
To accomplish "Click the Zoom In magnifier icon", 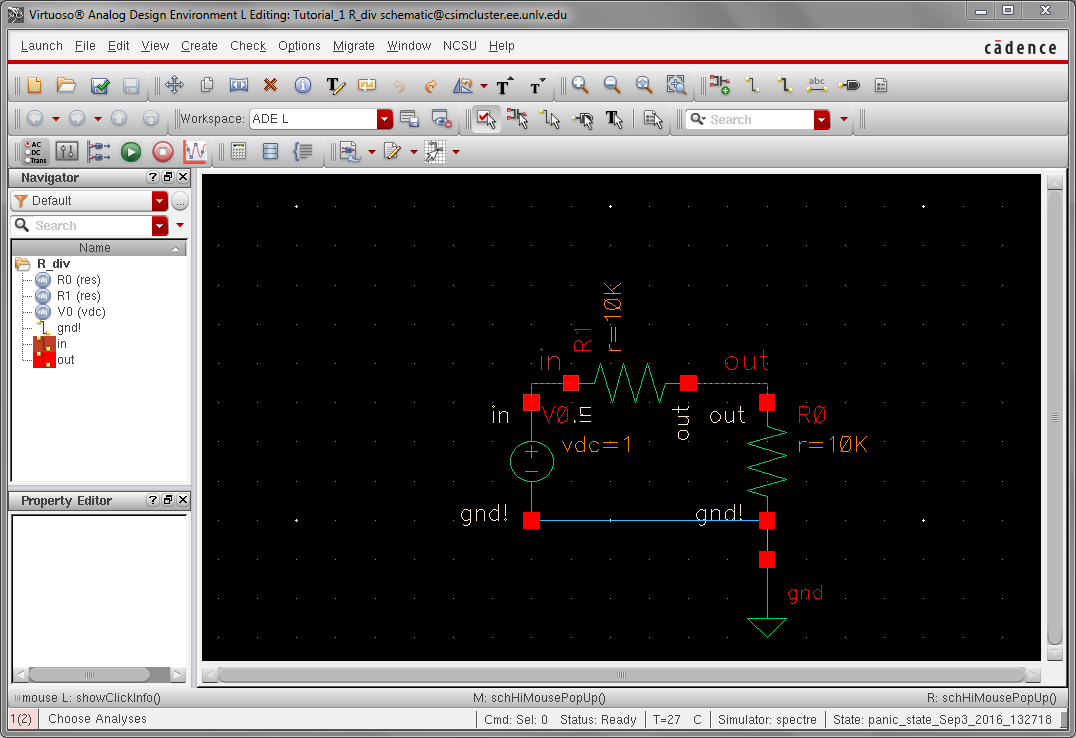I will pos(580,86).
